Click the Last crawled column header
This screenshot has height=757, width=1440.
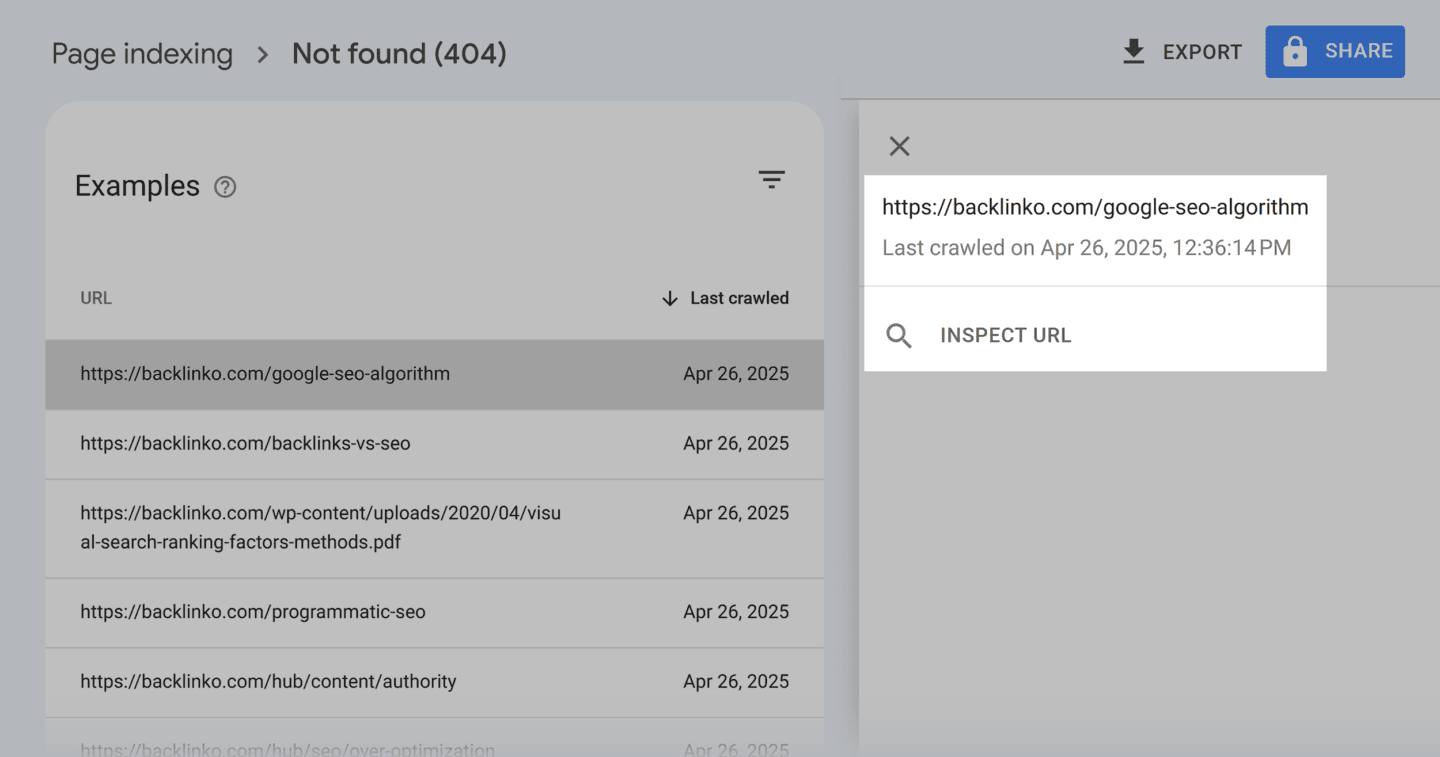pyautogui.click(x=739, y=297)
